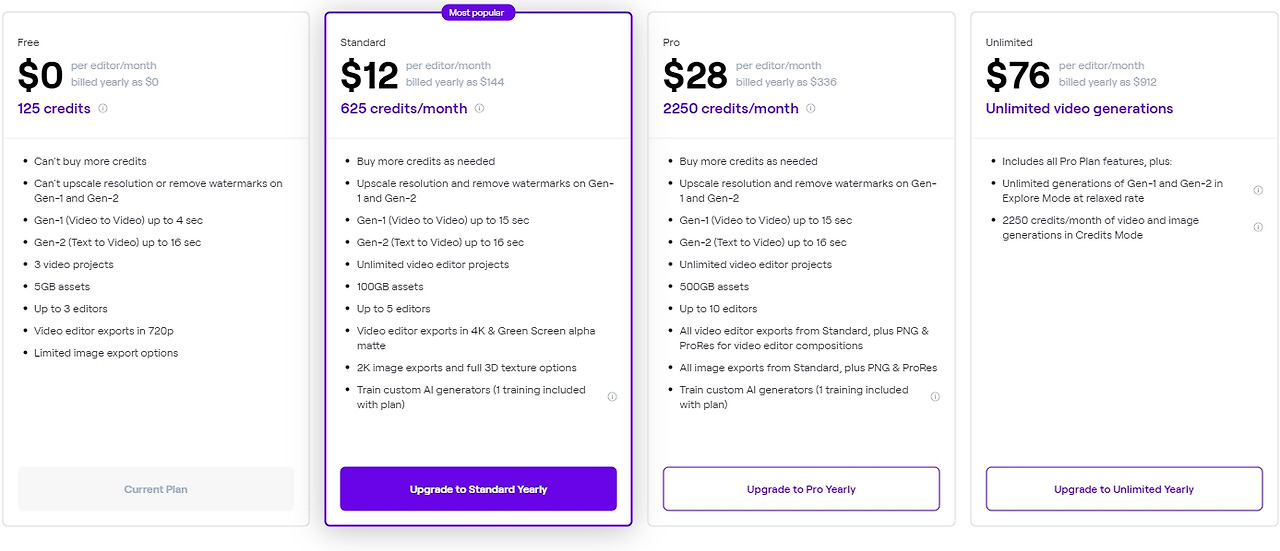Show info for Pro's Train custom AI generators
The height and width of the screenshot is (551, 1280).
[x=935, y=397]
